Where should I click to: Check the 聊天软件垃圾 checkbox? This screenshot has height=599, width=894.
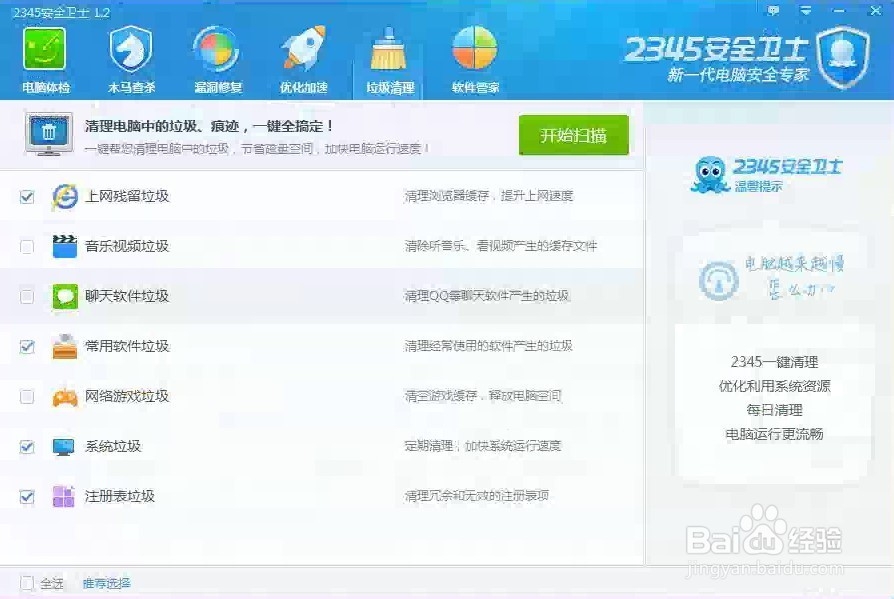27,296
